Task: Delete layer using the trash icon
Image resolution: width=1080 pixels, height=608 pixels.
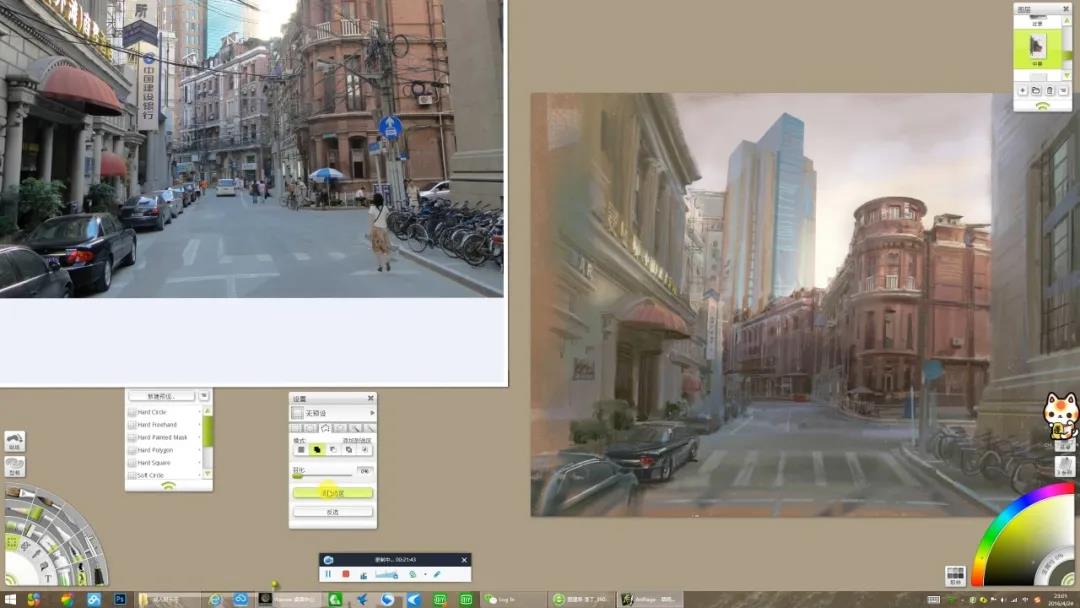Action: (x=1050, y=90)
